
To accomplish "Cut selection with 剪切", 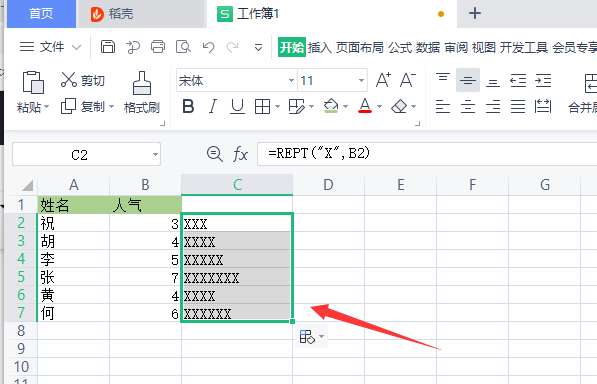I will click(x=83, y=80).
